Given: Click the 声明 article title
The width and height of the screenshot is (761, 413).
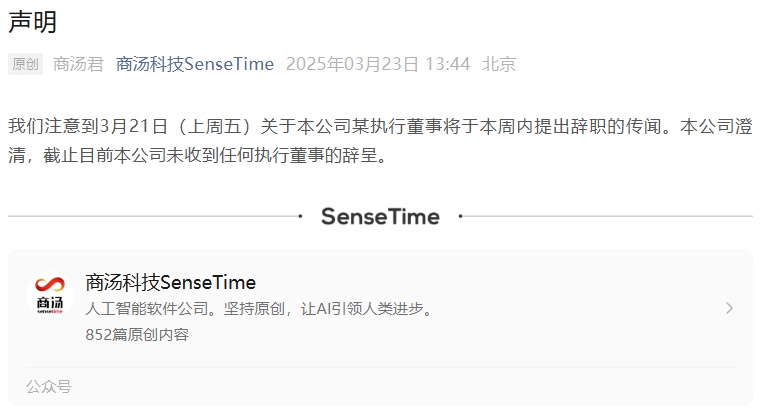Looking at the screenshot, I should tap(33, 22).
